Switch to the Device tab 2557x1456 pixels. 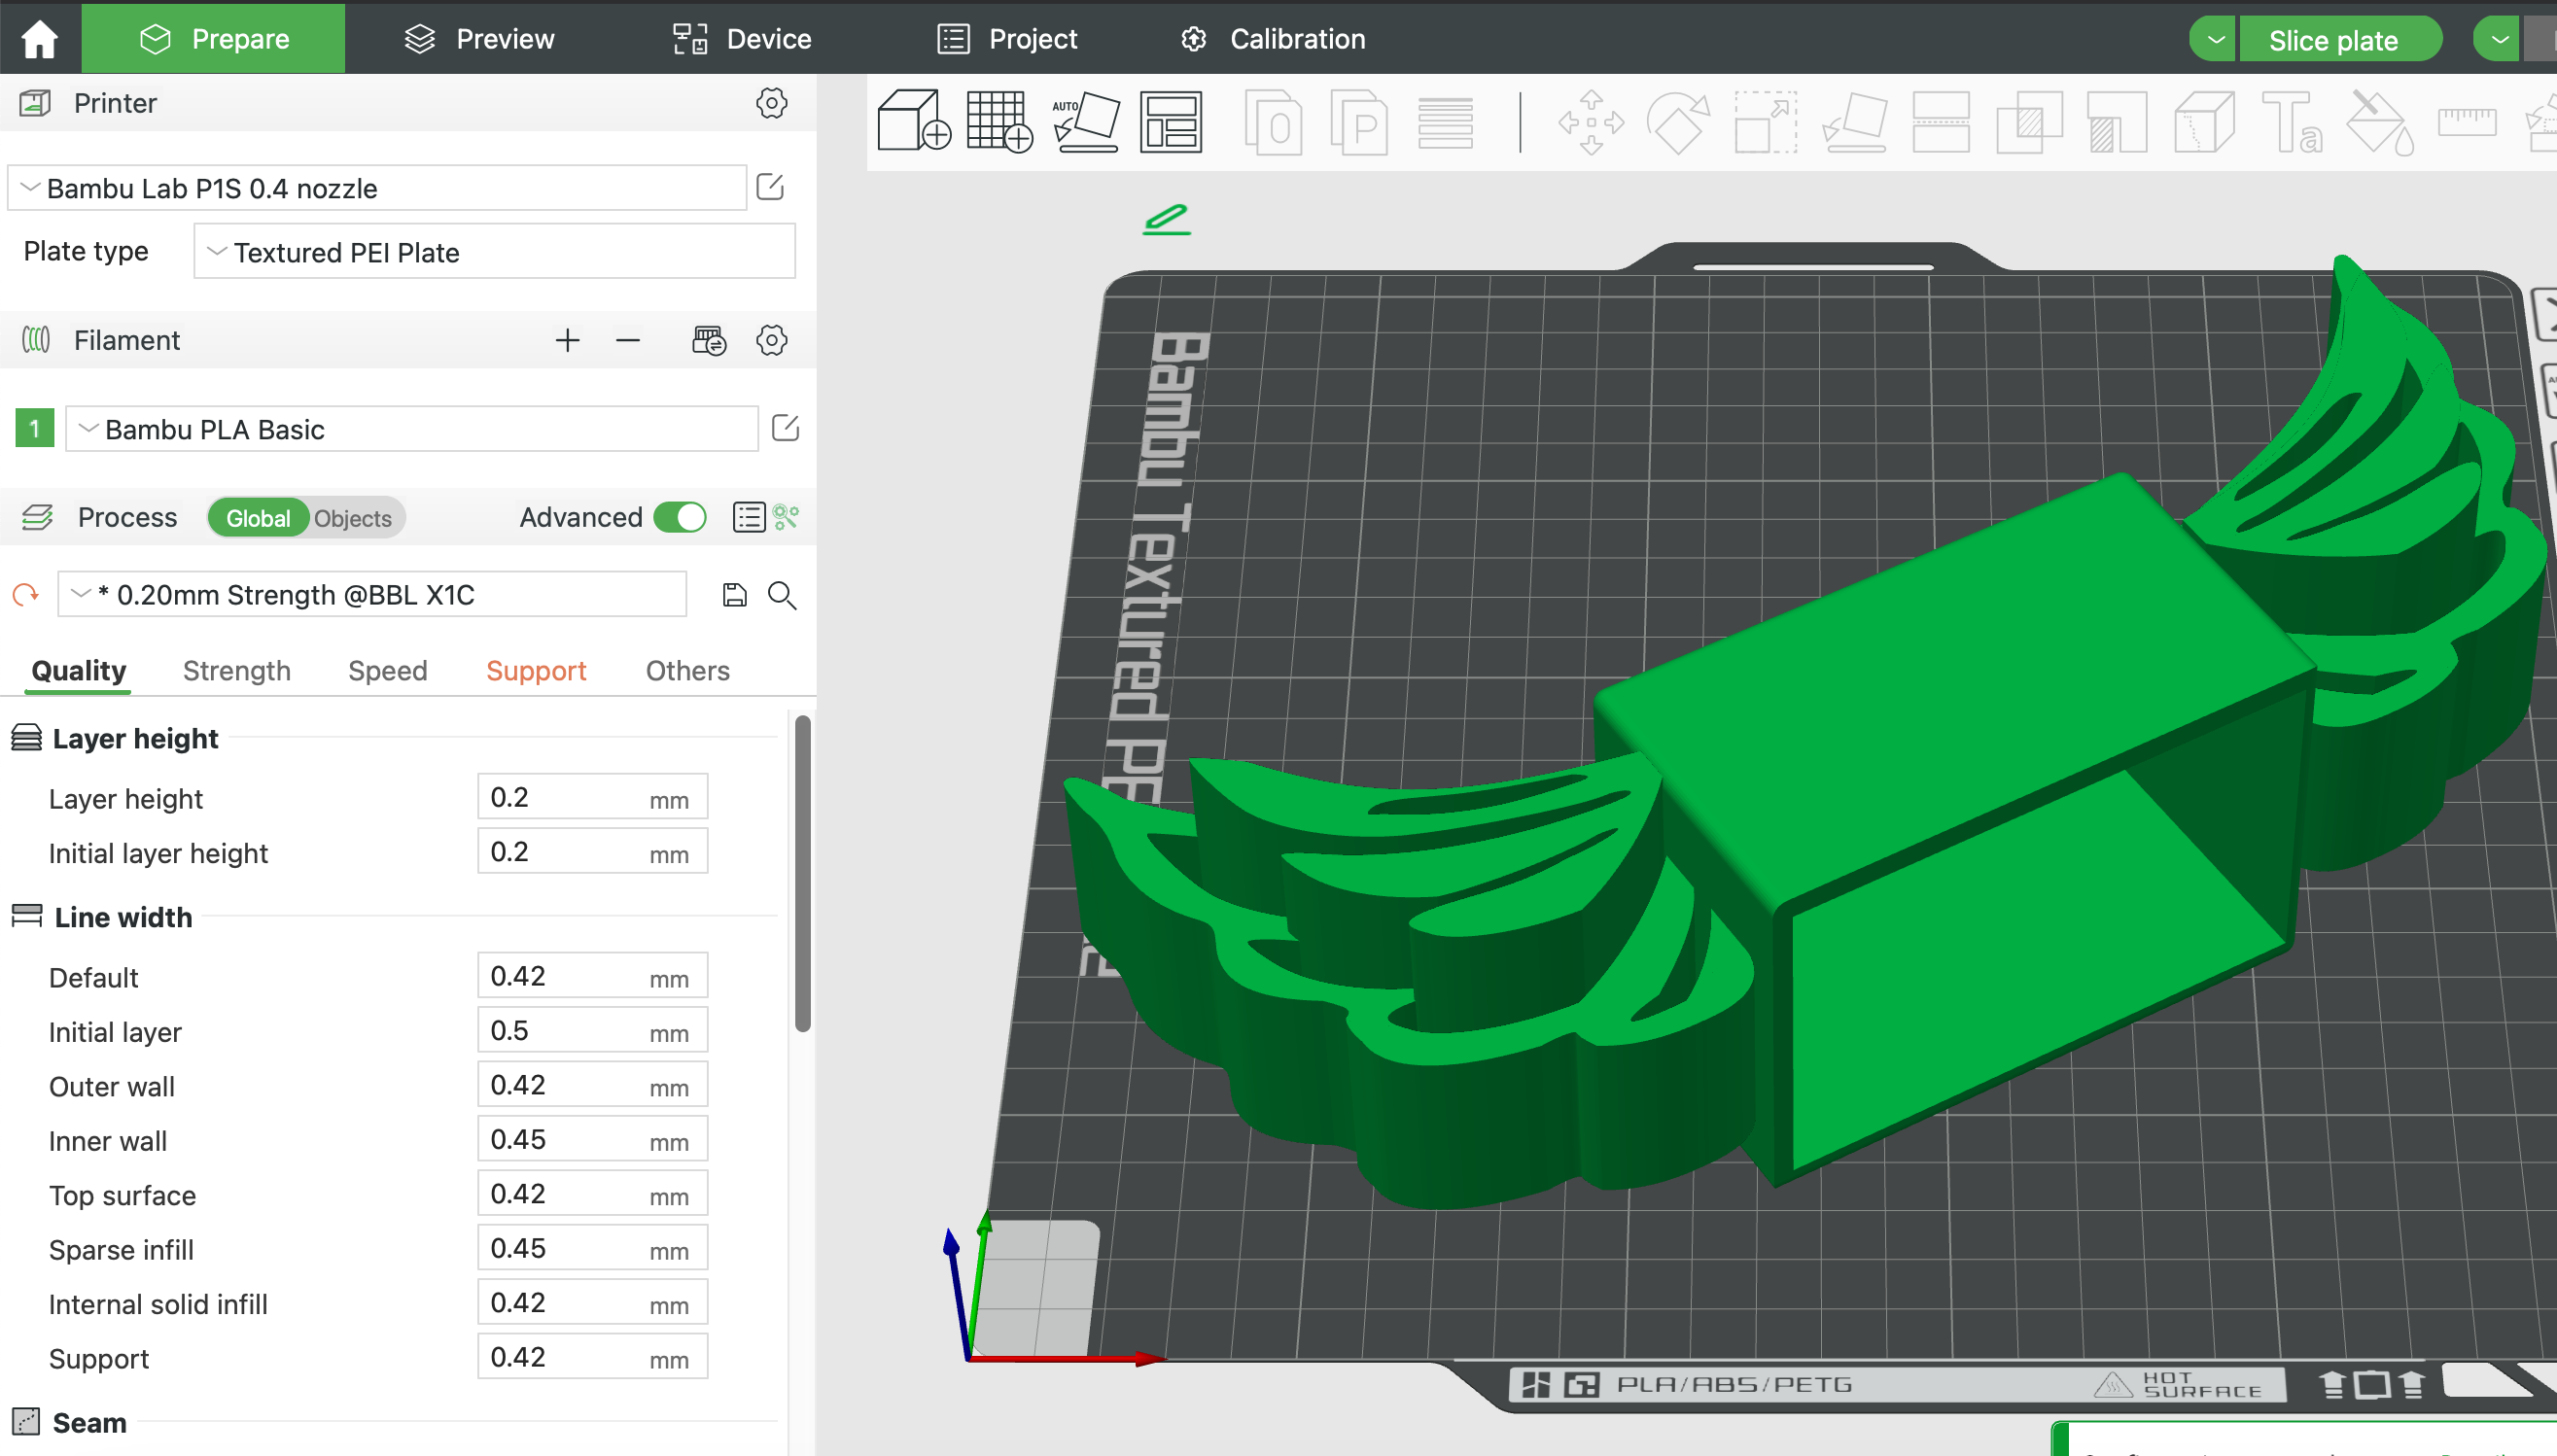(741, 39)
